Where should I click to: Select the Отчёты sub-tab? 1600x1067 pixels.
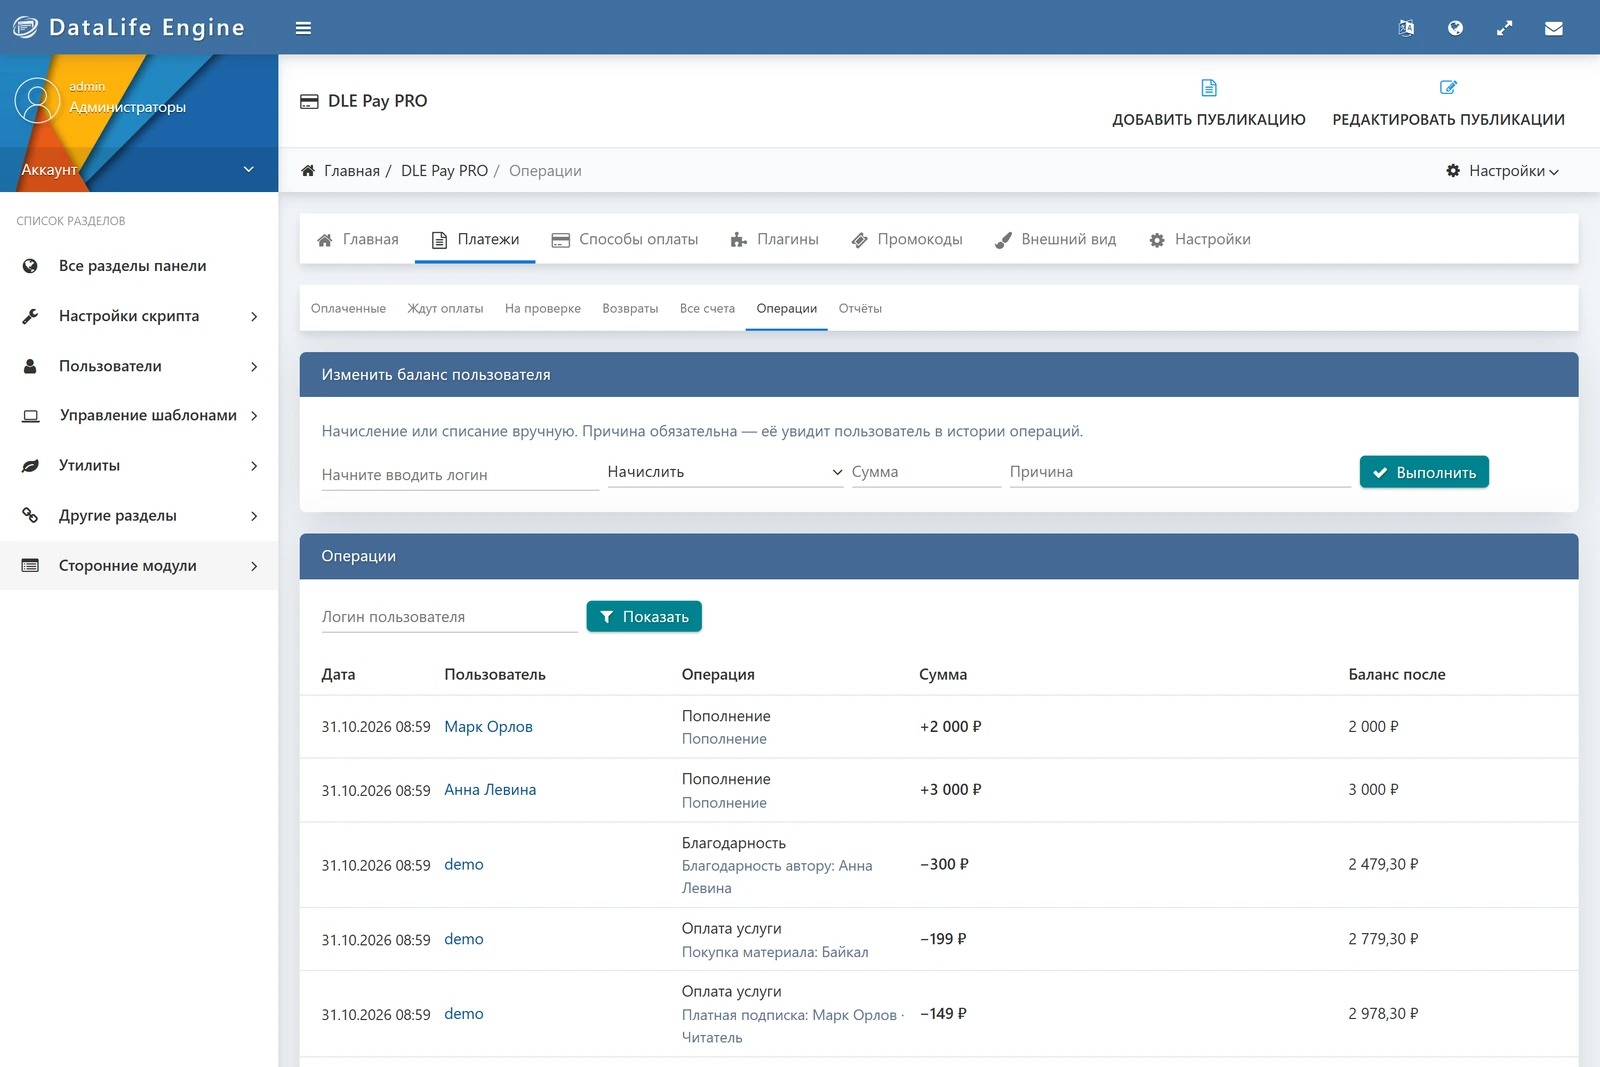click(860, 309)
